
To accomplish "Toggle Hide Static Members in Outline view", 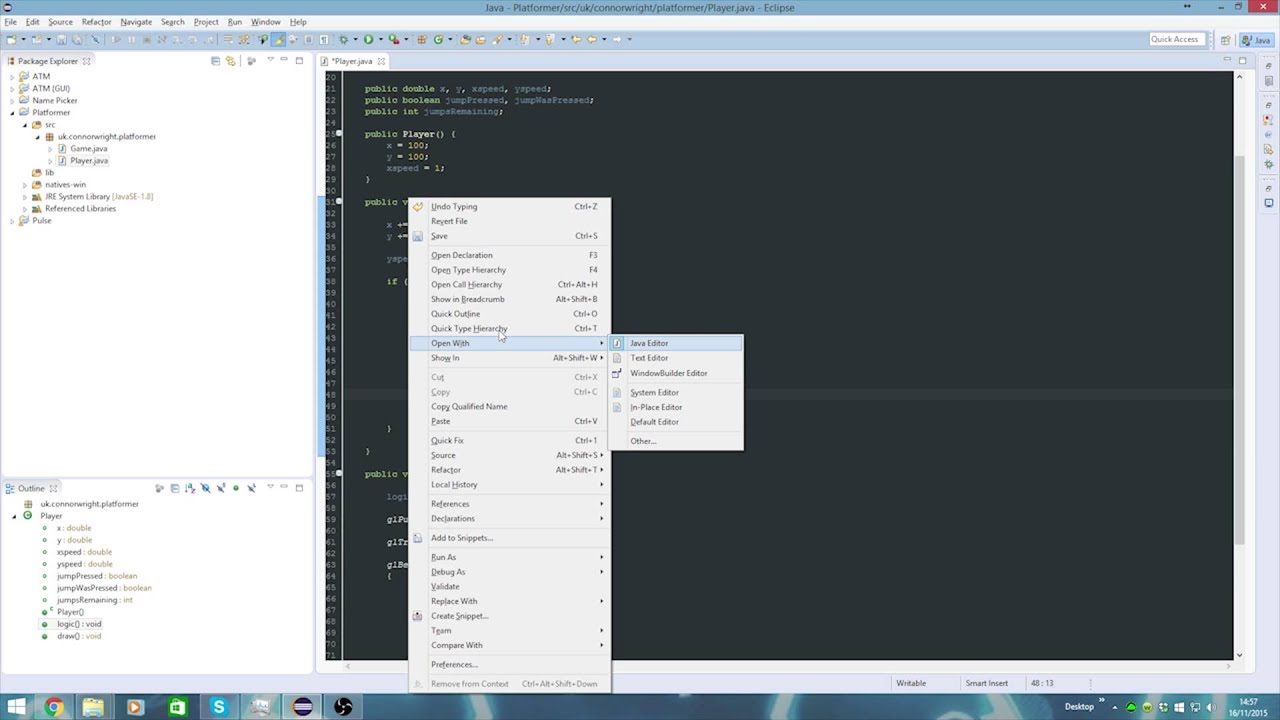I will tap(221, 488).
